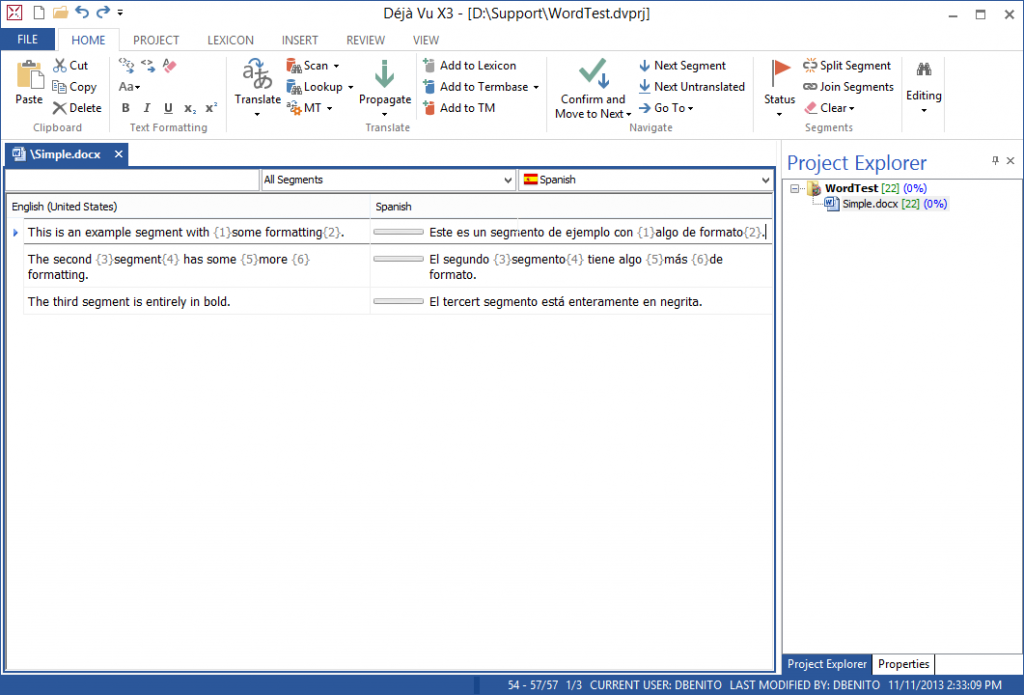Click Delete in the Clipboard group
1024x695 pixels.
77,108
